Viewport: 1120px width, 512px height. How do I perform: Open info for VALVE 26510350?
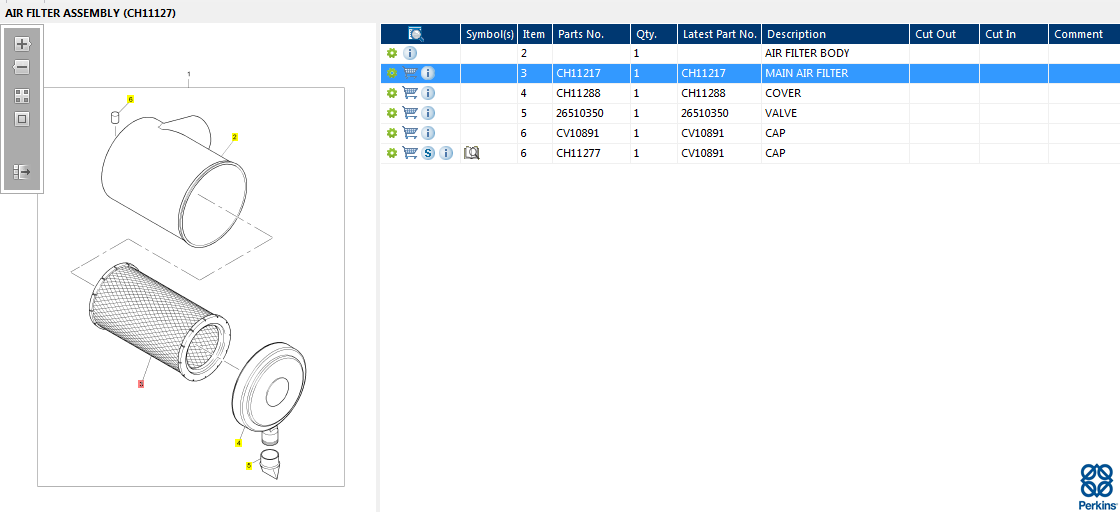point(428,113)
